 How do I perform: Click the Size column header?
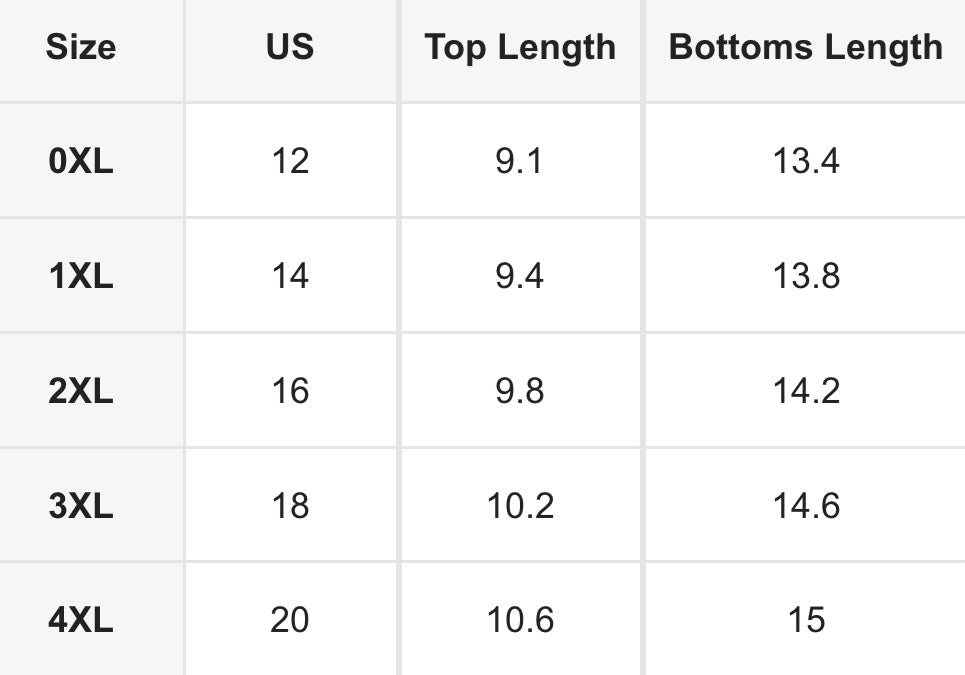pyautogui.click(x=81, y=47)
